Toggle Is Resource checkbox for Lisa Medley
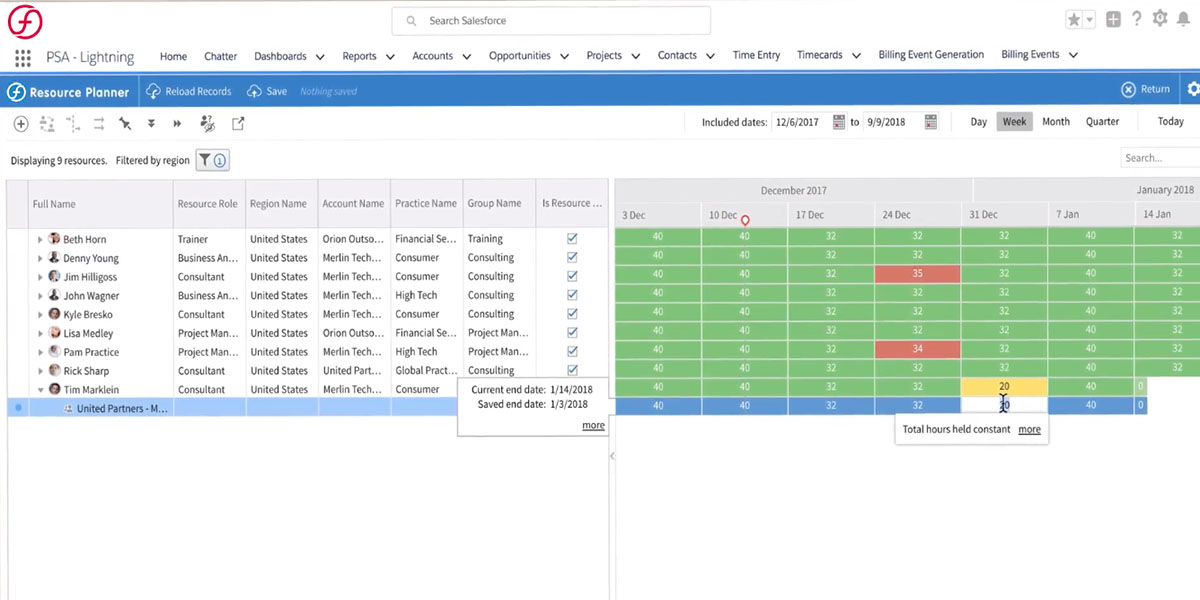The width and height of the screenshot is (1200, 600). 572,333
